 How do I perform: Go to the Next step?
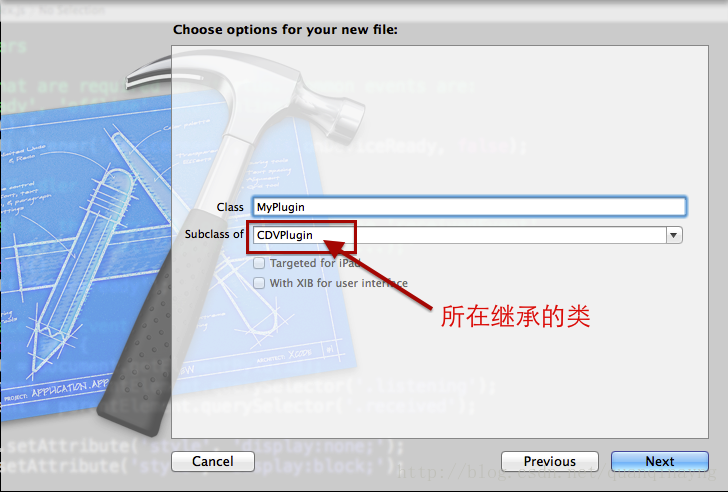(660, 461)
